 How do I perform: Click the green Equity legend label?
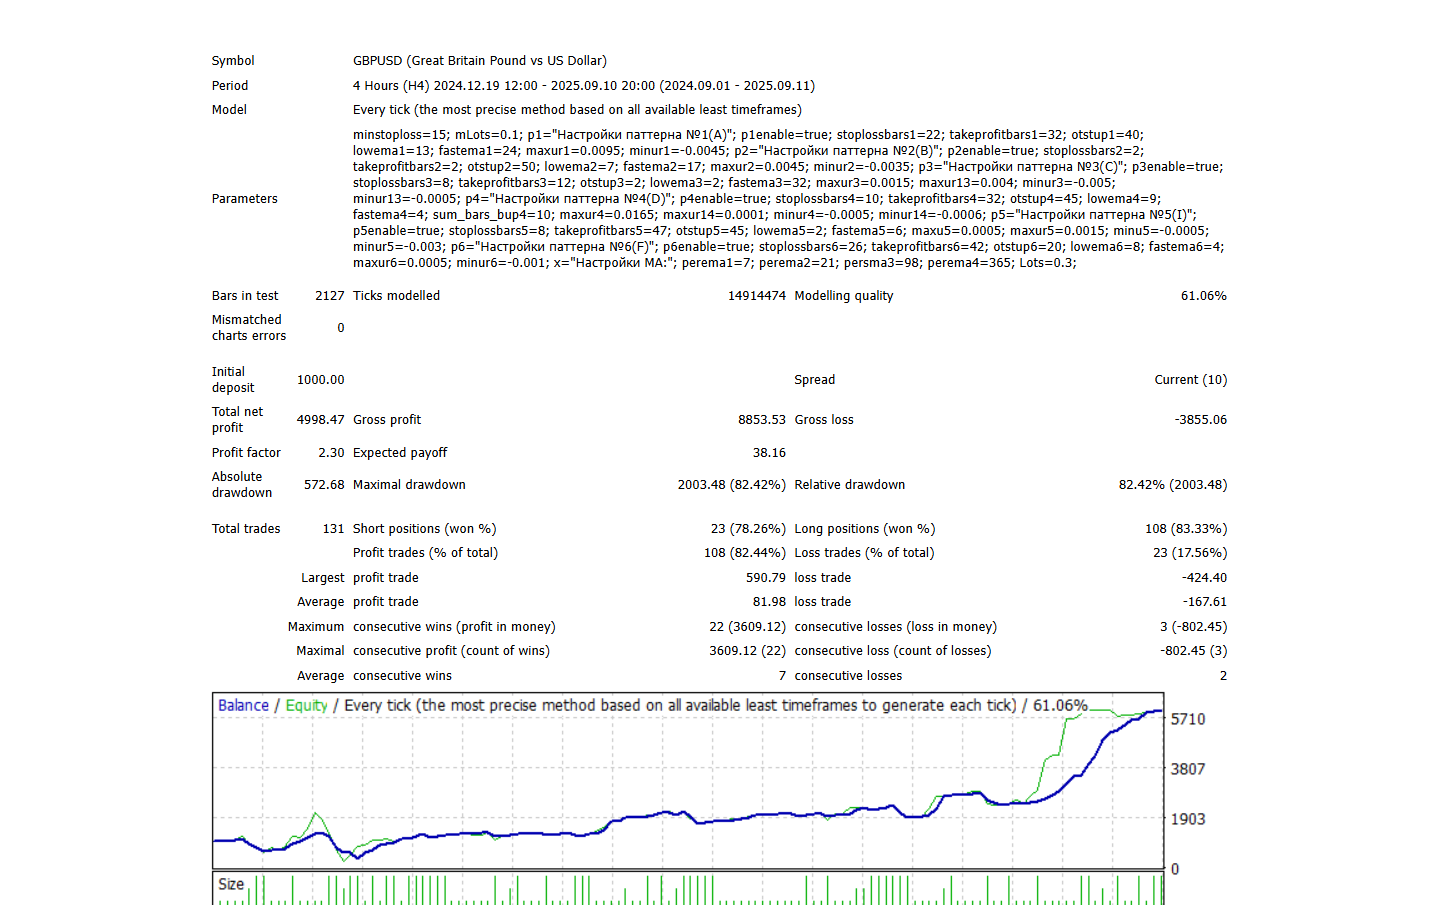tap(306, 705)
